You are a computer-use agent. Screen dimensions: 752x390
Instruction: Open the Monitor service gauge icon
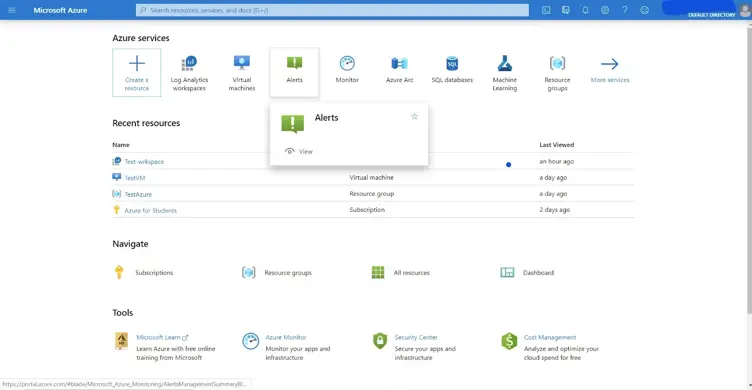(x=347, y=63)
